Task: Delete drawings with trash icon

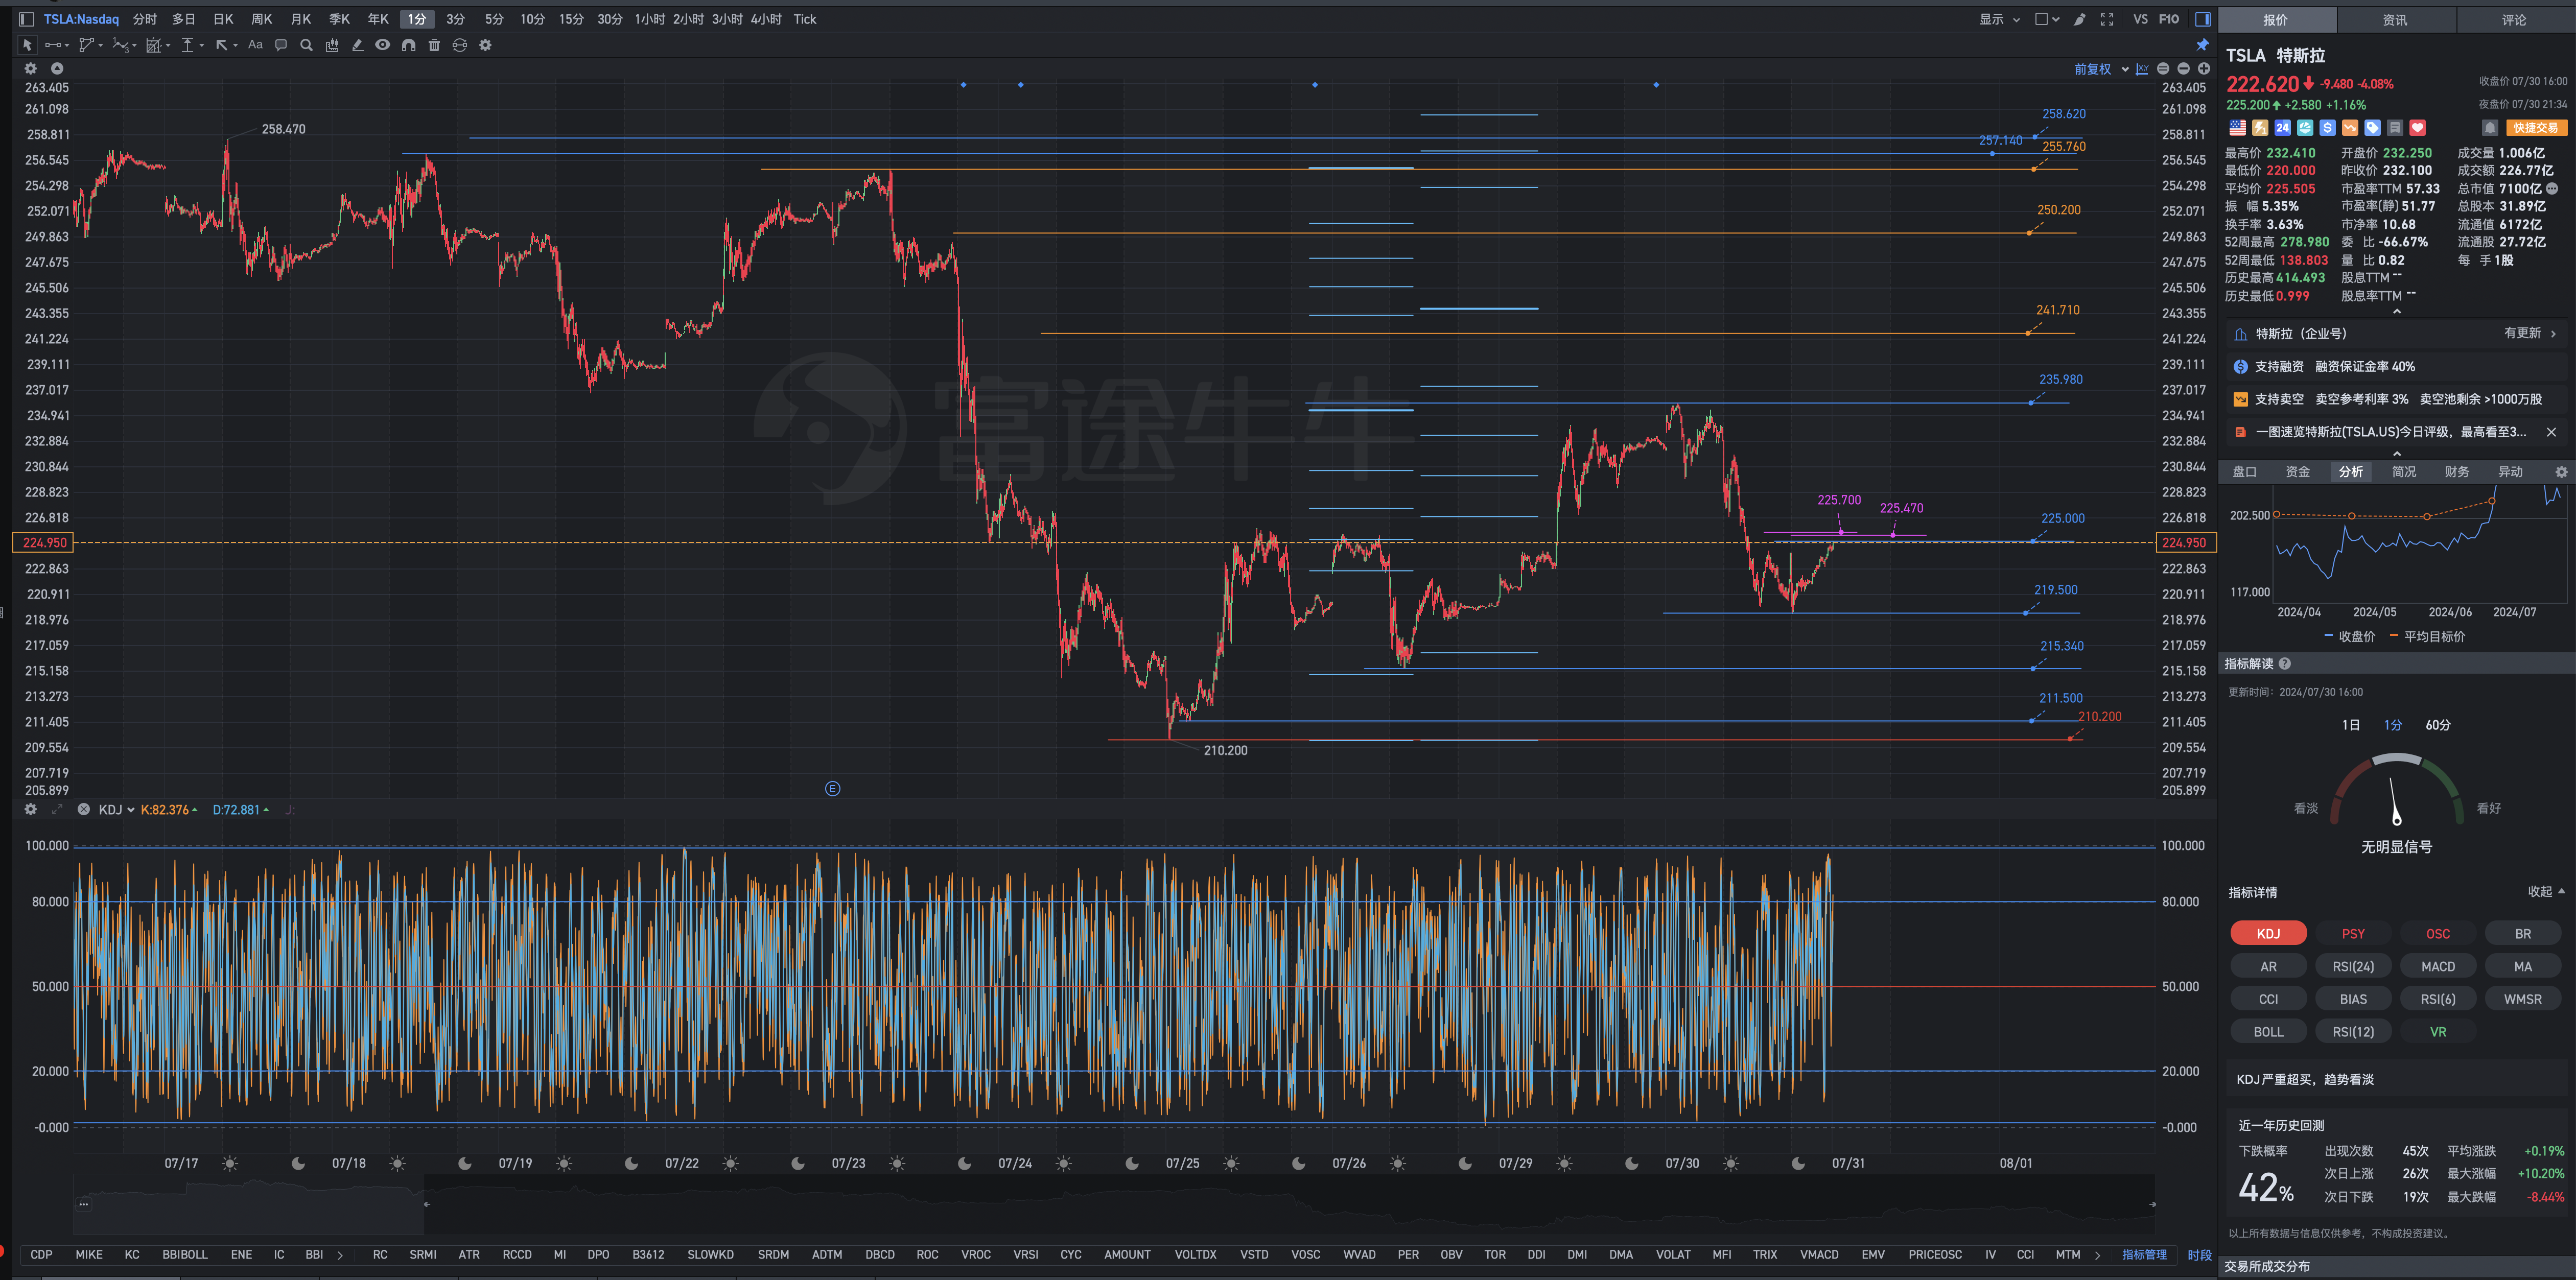Action: tap(434, 45)
